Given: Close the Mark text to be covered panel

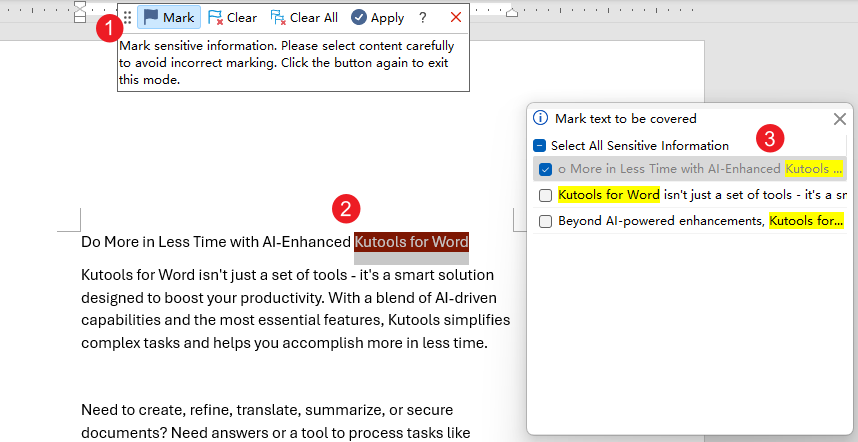Looking at the screenshot, I should click(x=839, y=119).
